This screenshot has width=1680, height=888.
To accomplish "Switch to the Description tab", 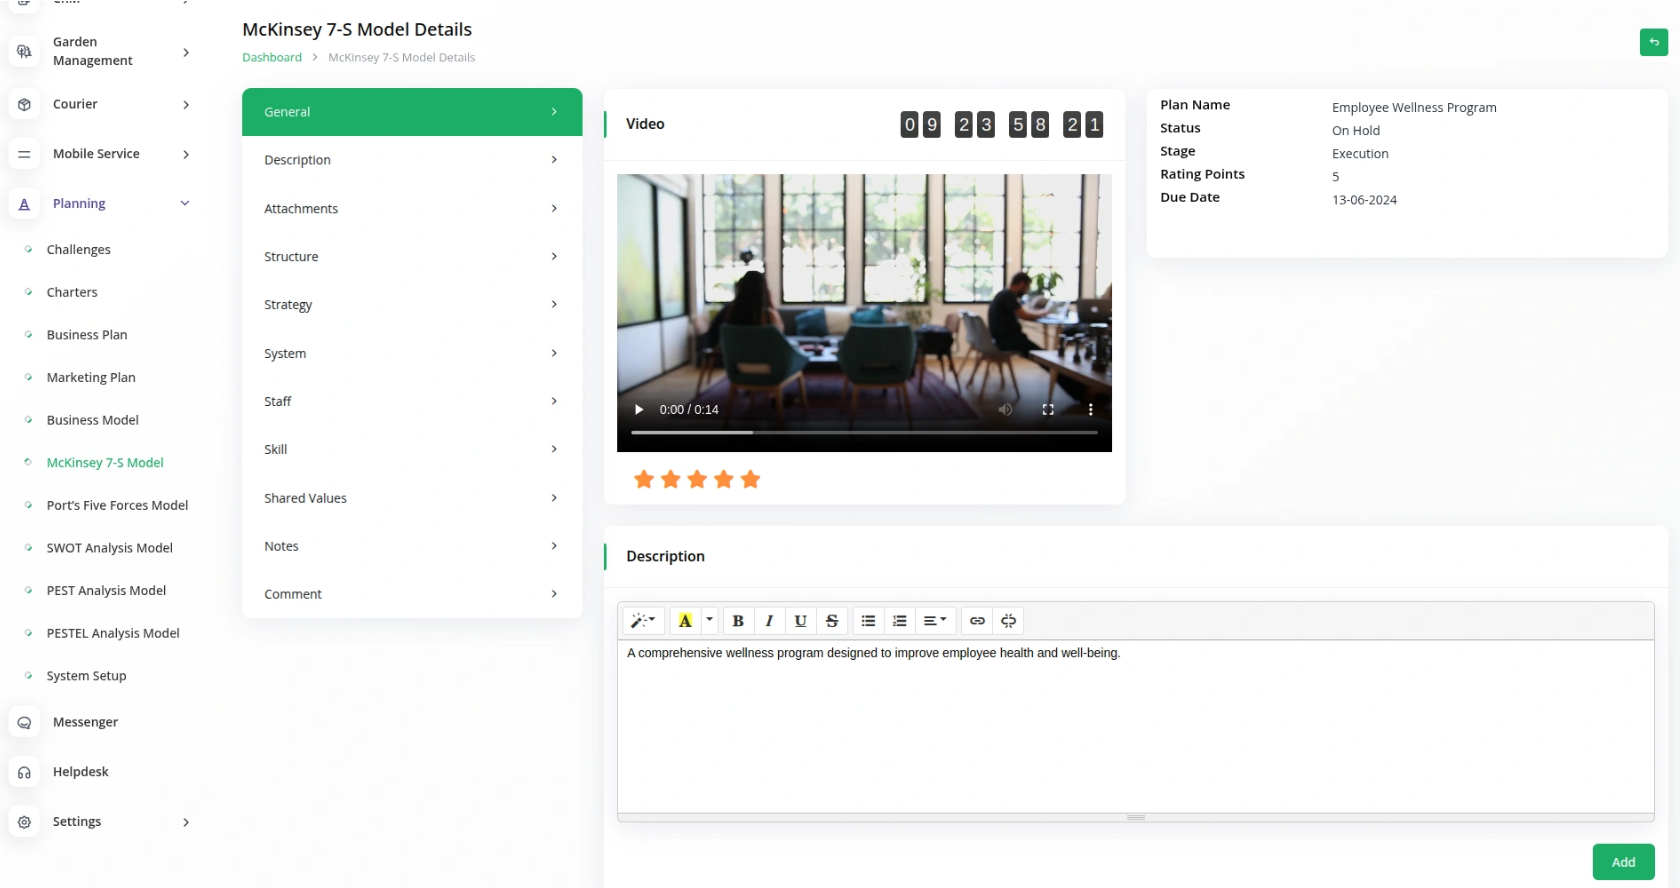I will coord(412,160).
